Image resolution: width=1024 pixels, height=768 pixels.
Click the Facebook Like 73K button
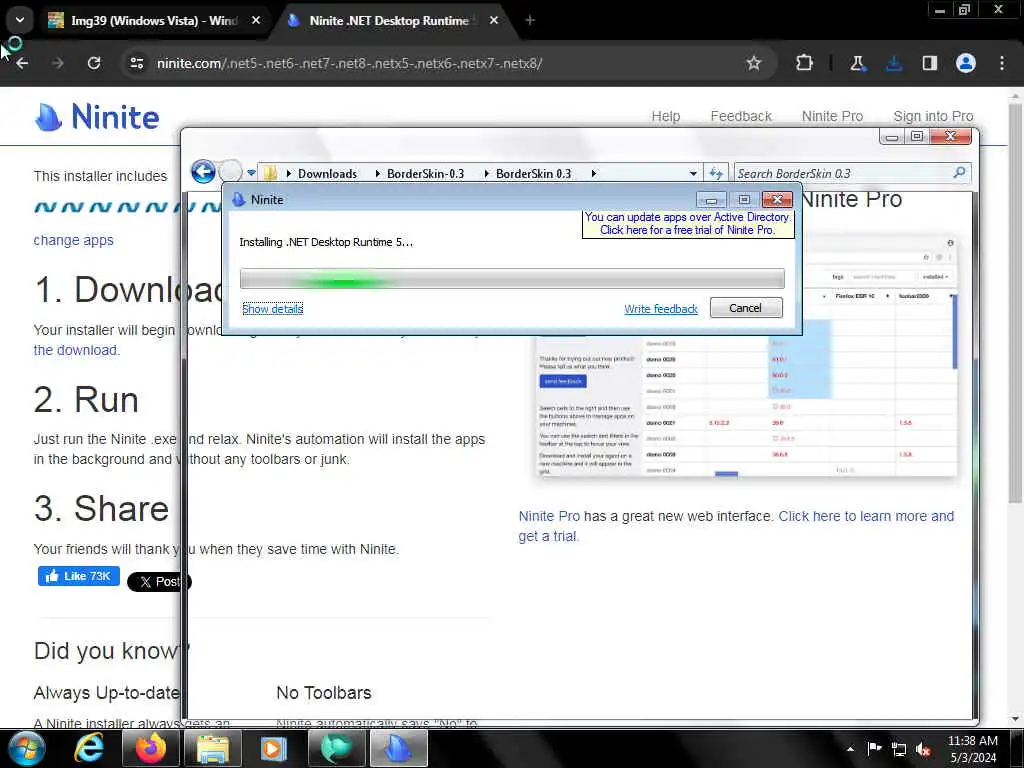coord(78,576)
